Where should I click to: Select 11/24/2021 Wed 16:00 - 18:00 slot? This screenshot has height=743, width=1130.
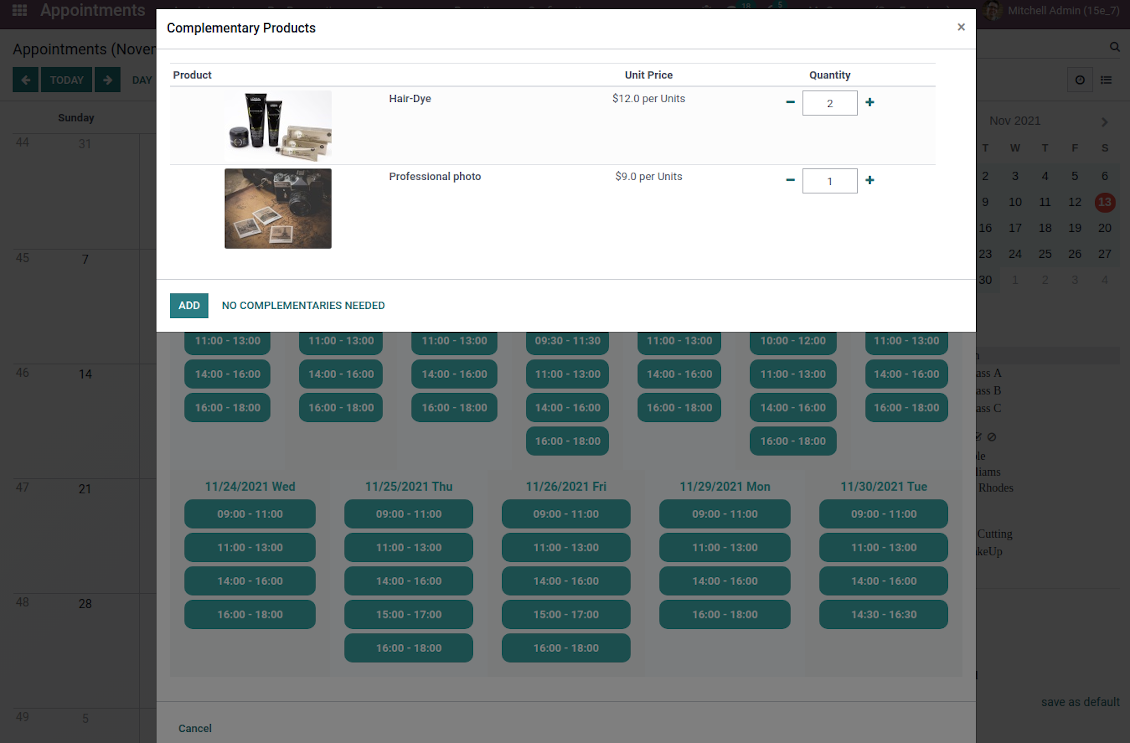click(250, 614)
